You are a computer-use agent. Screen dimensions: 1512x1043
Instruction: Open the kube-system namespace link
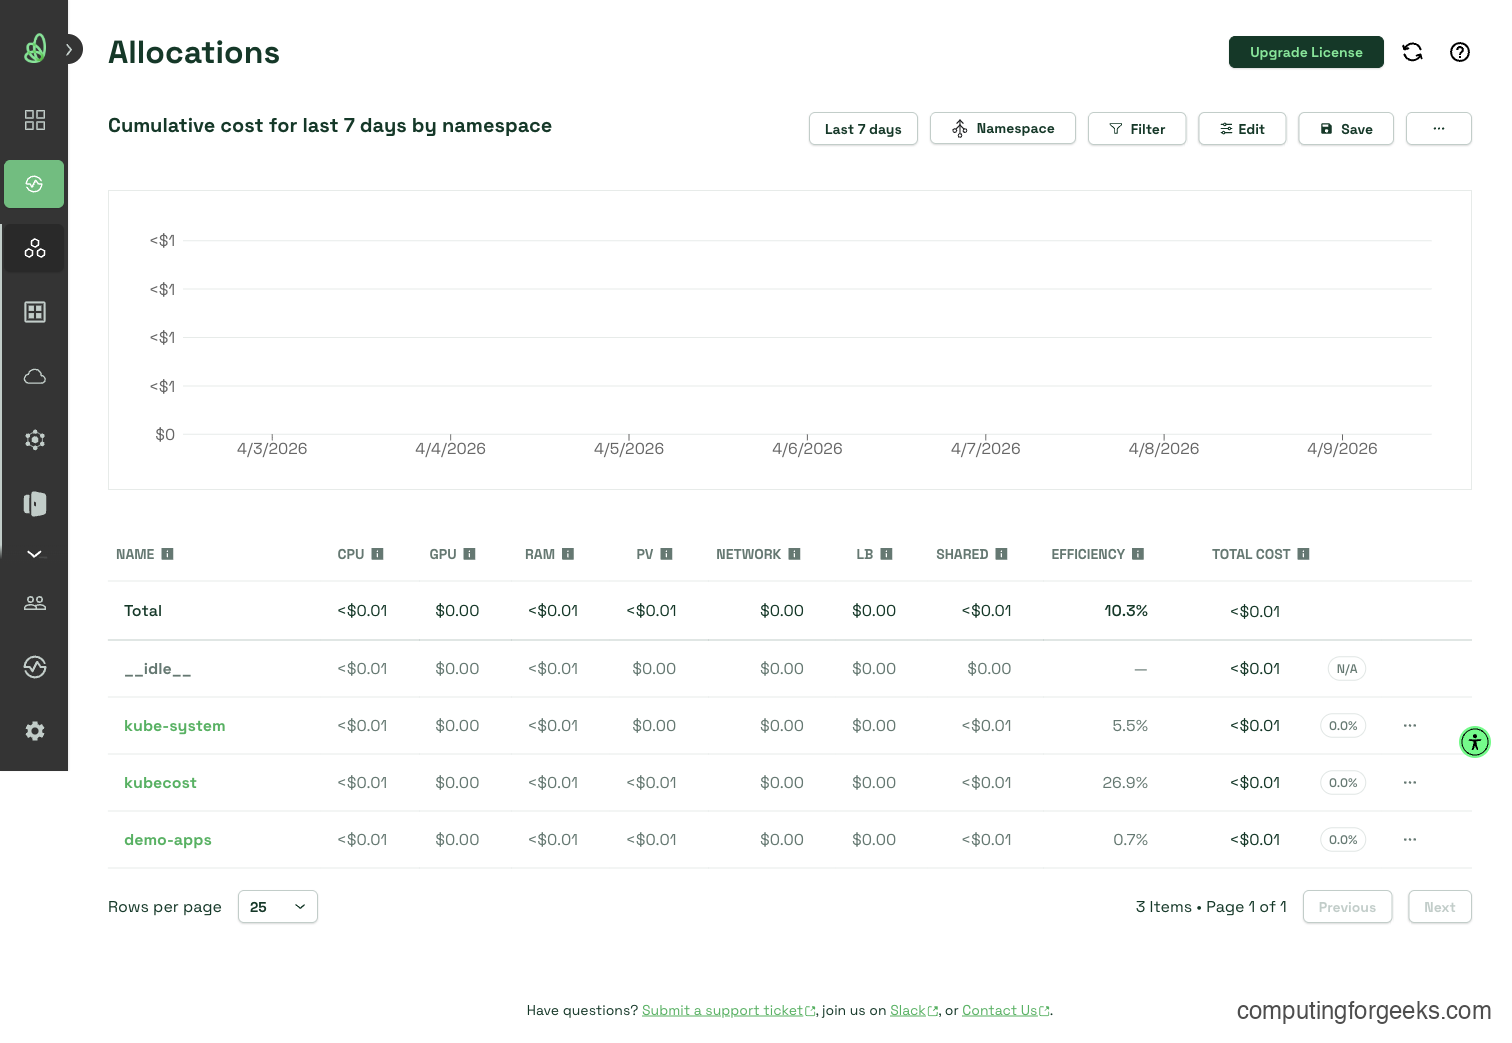tap(175, 725)
